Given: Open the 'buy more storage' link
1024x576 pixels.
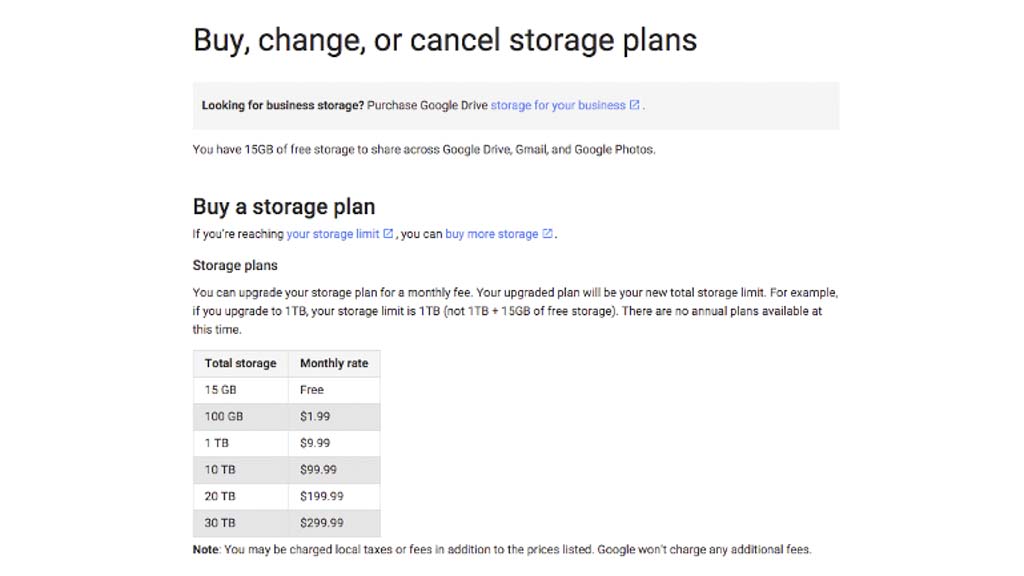Looking at the screenshot, I should click(491, 234).
